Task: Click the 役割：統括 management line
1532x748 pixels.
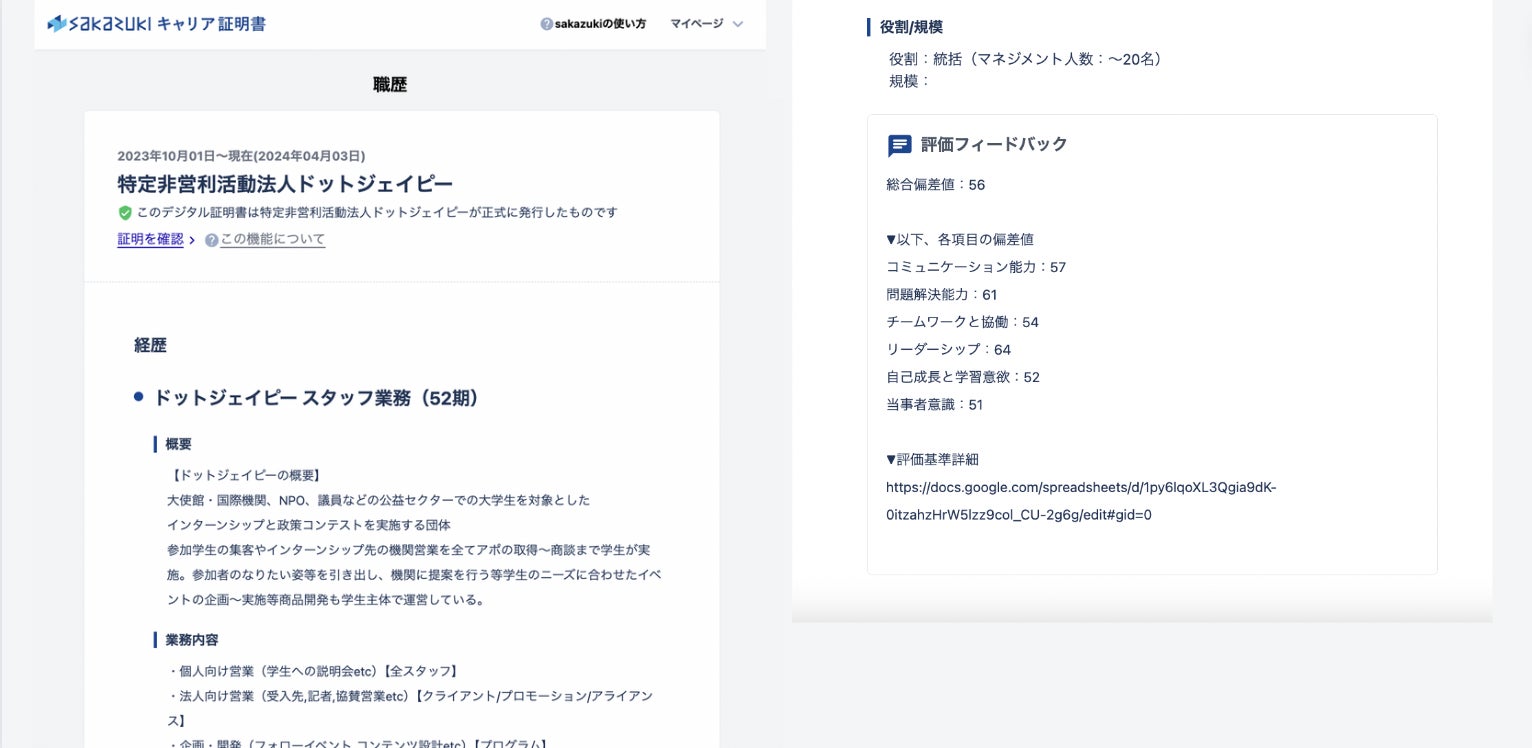Action: tap(1027, 59)
